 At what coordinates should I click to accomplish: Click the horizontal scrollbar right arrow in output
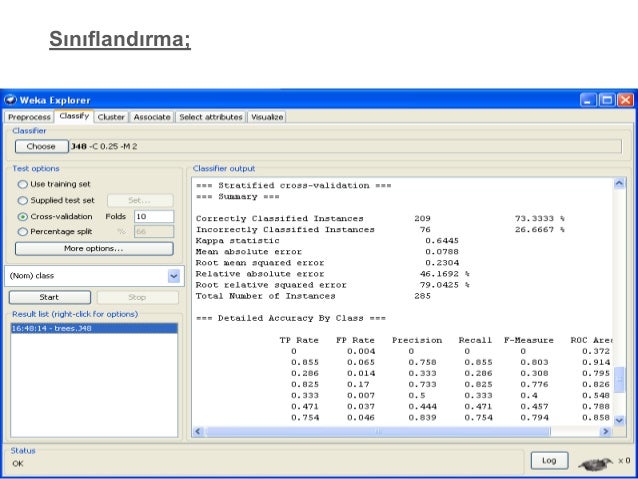pos(605,431)
